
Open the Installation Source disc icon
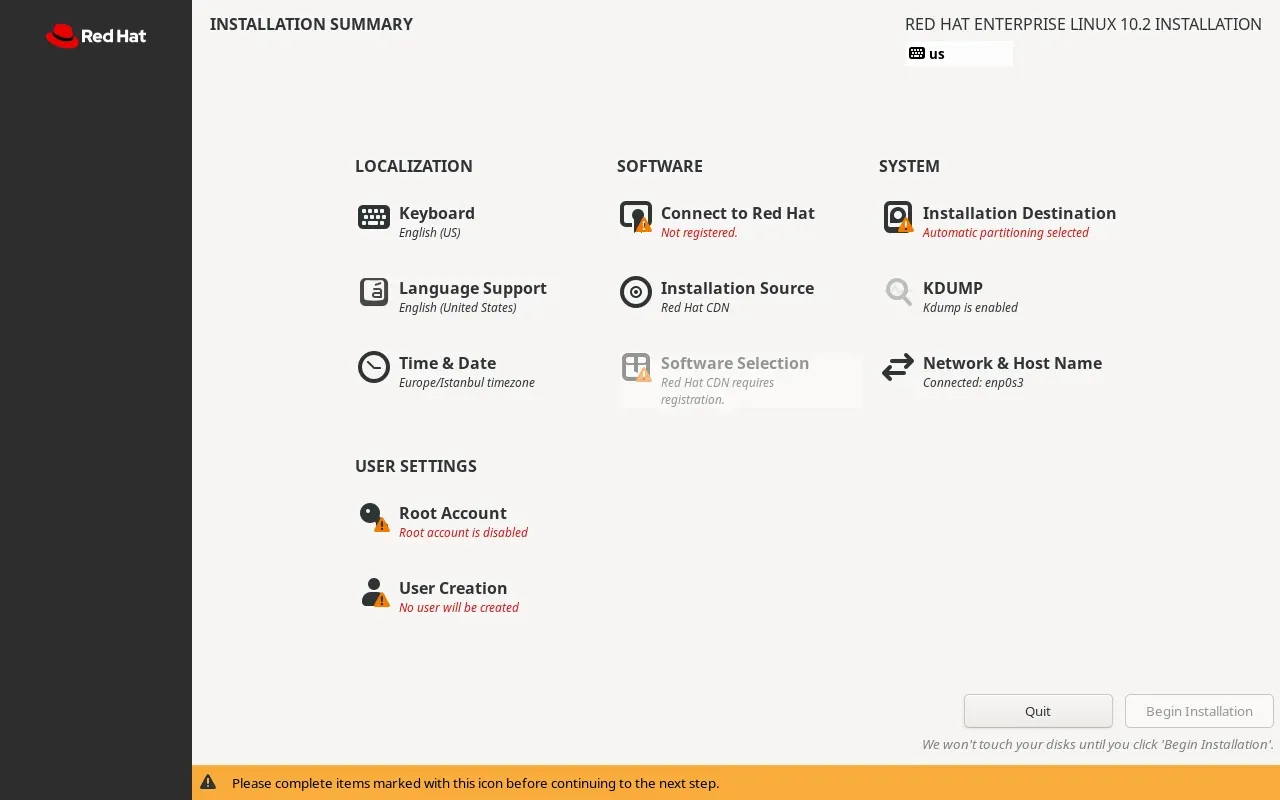coord(636,292)
